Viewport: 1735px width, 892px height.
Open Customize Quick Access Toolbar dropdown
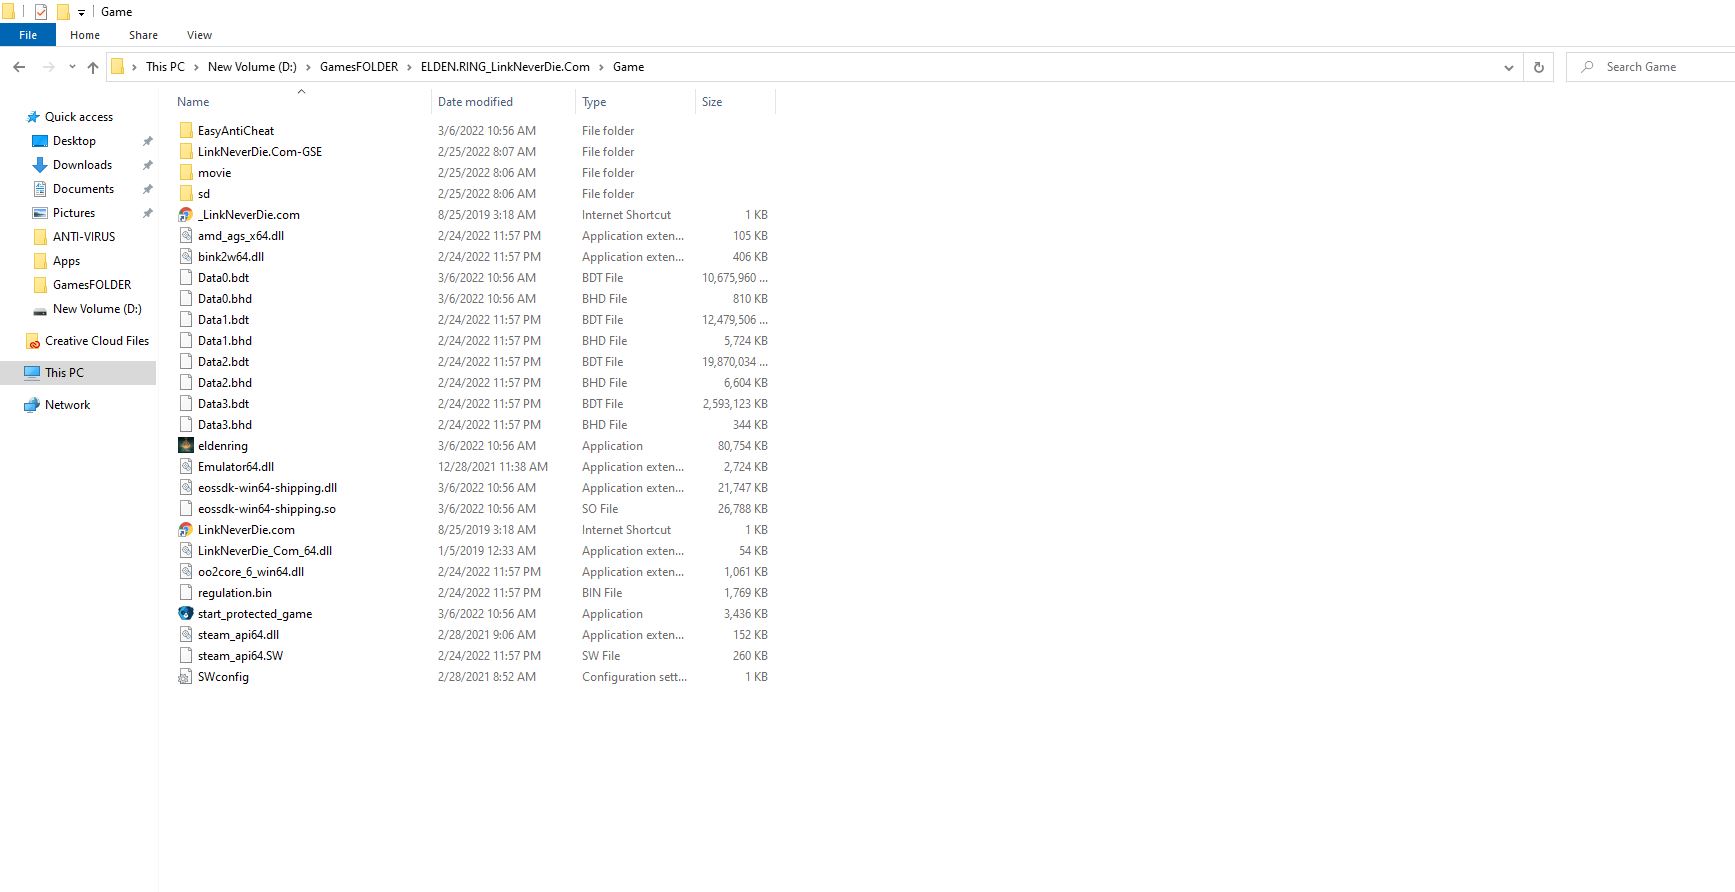point(81,12)
